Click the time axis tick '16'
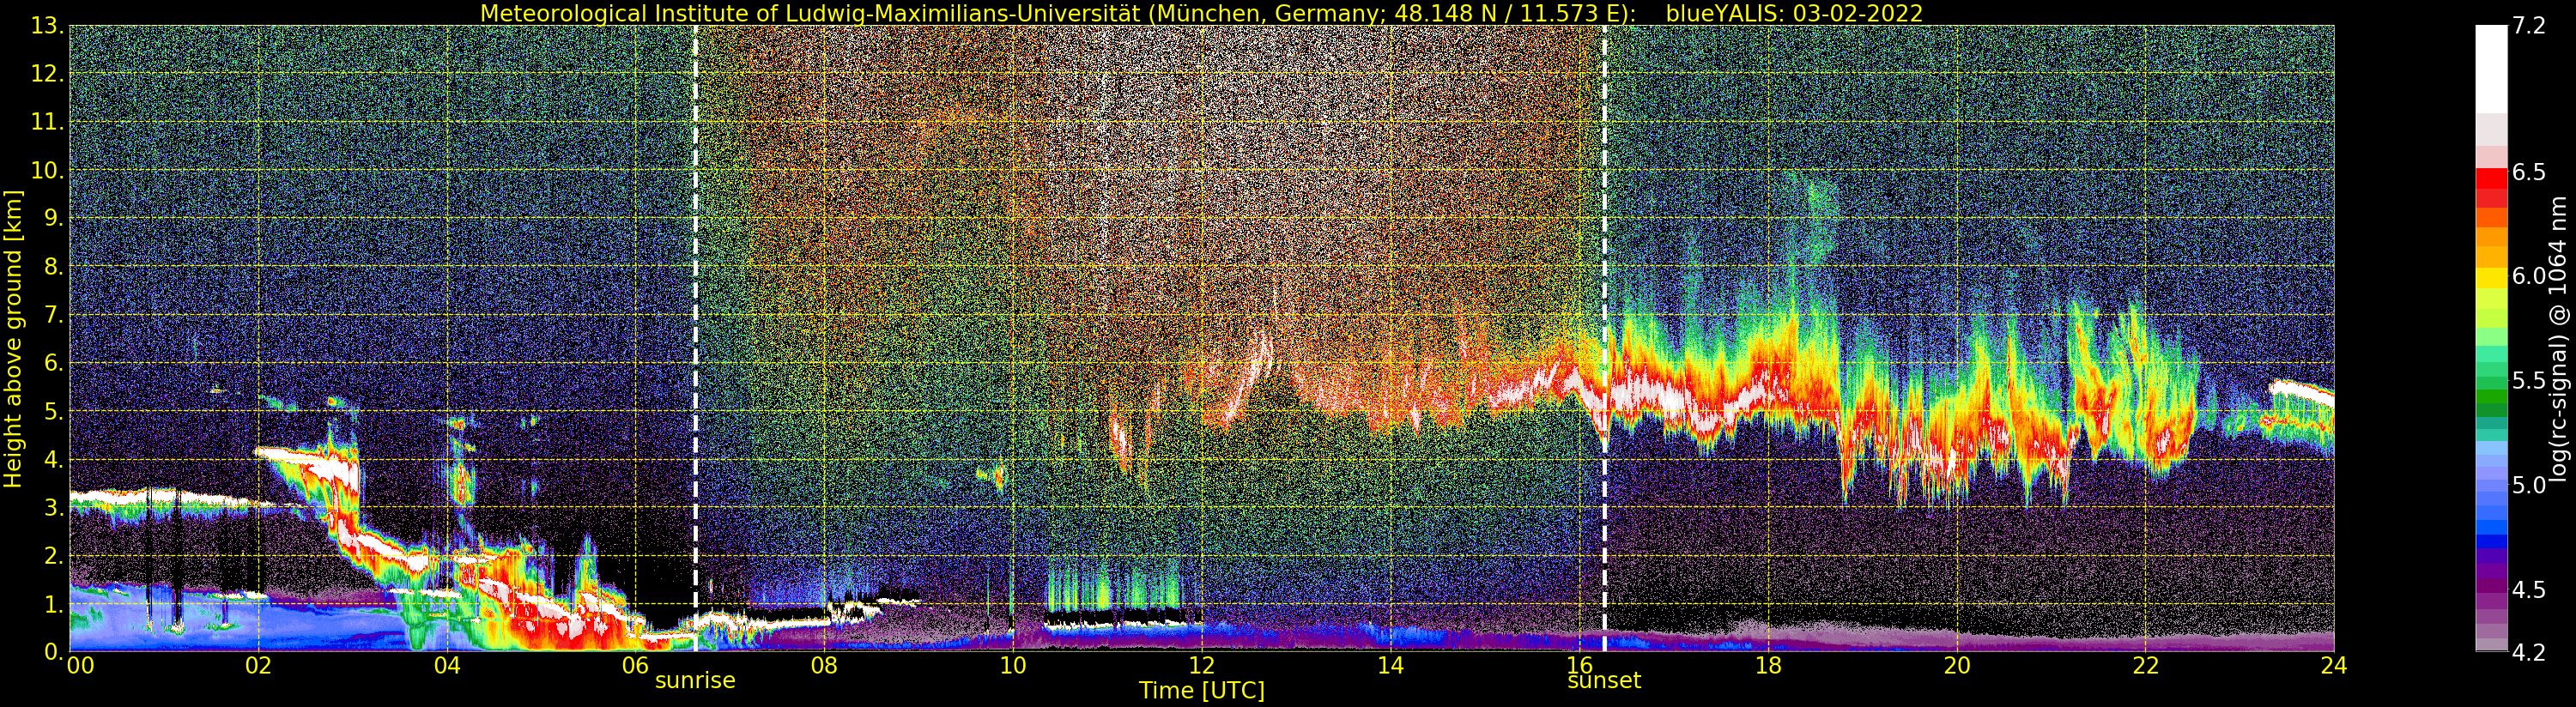This screenshot has height=707, width=2576. 1579,665
